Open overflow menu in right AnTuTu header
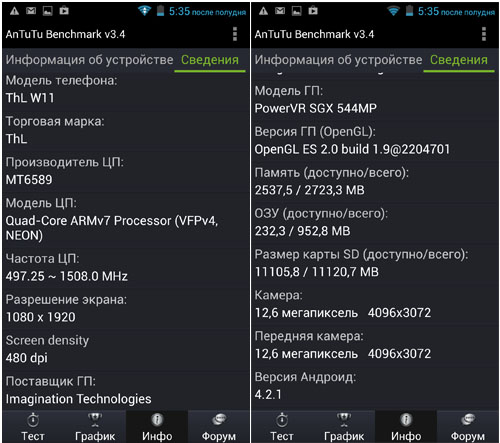500x443 pixels. (484, 34)
